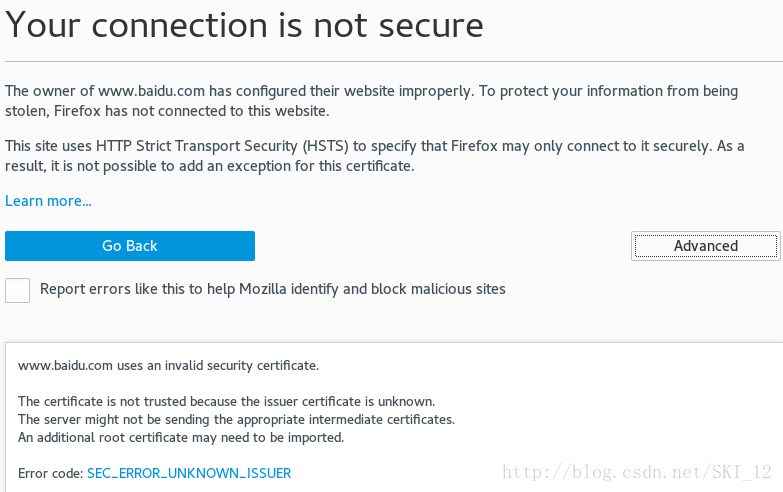Click the 'additional root certificate' line
Image resolution: width=783 pixels, height=492 pixels.
click(x=181, y=437)
